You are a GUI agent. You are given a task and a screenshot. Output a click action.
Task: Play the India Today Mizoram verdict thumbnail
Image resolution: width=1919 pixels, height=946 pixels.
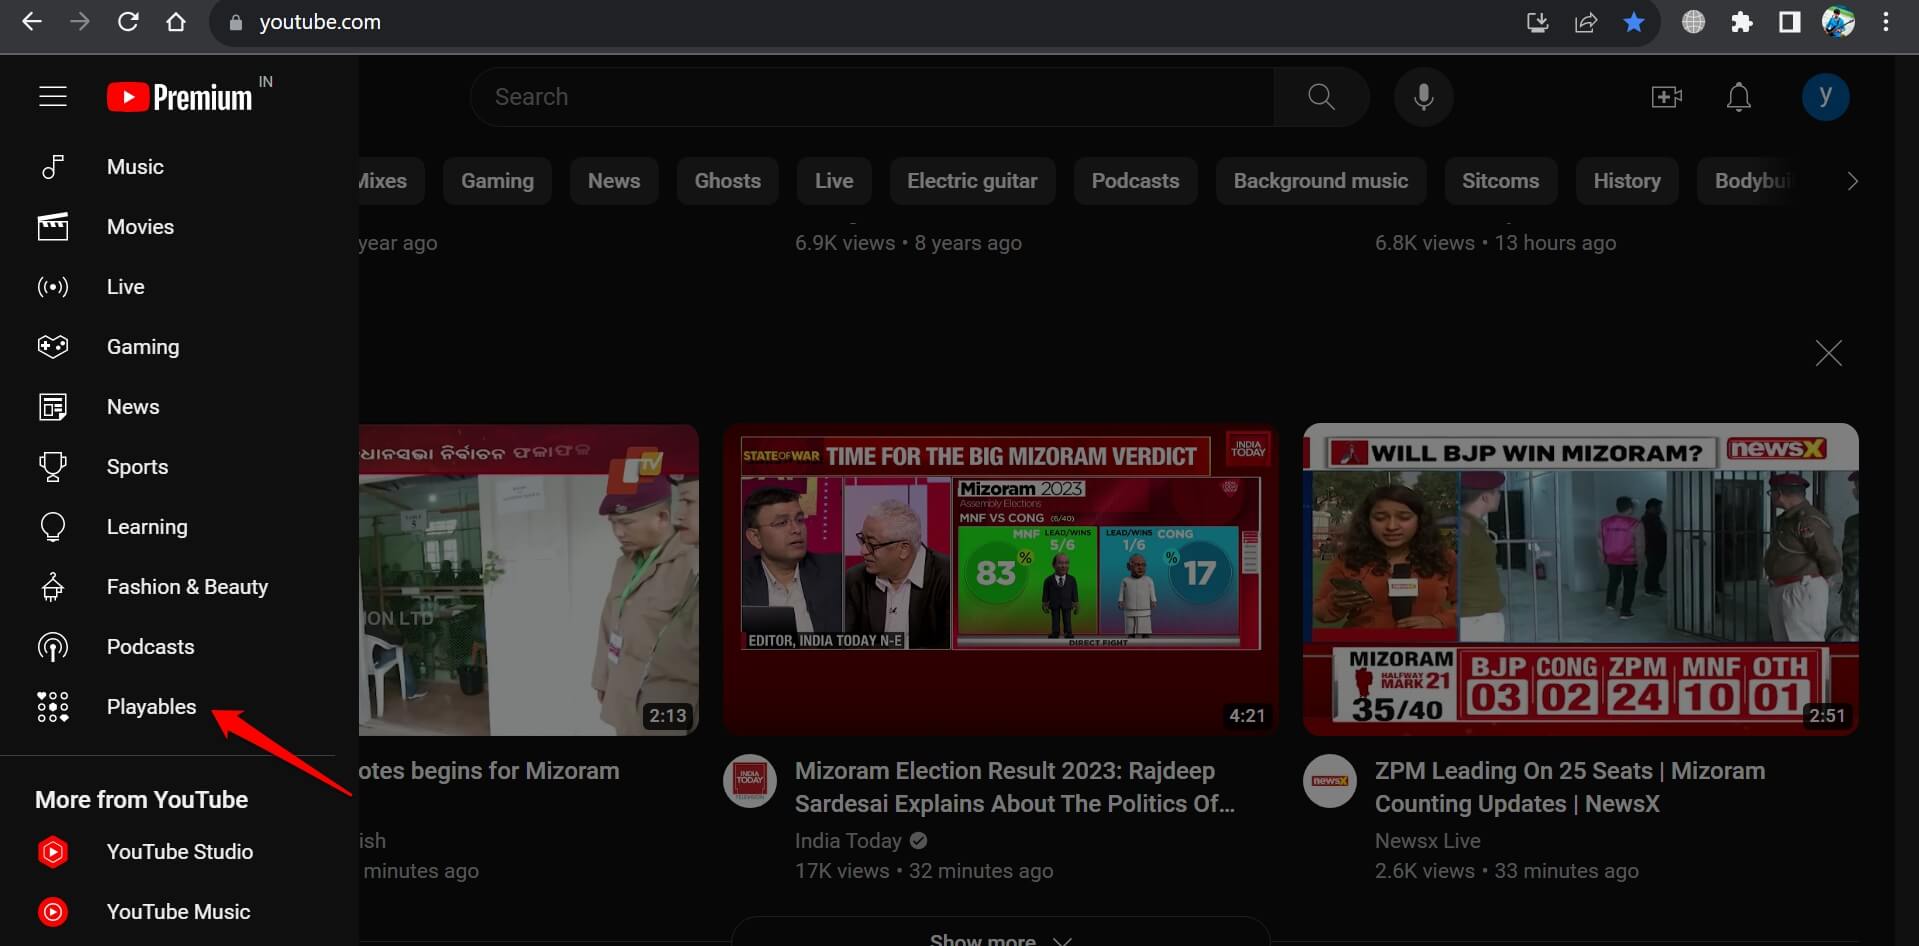[x=1001, y=579]
